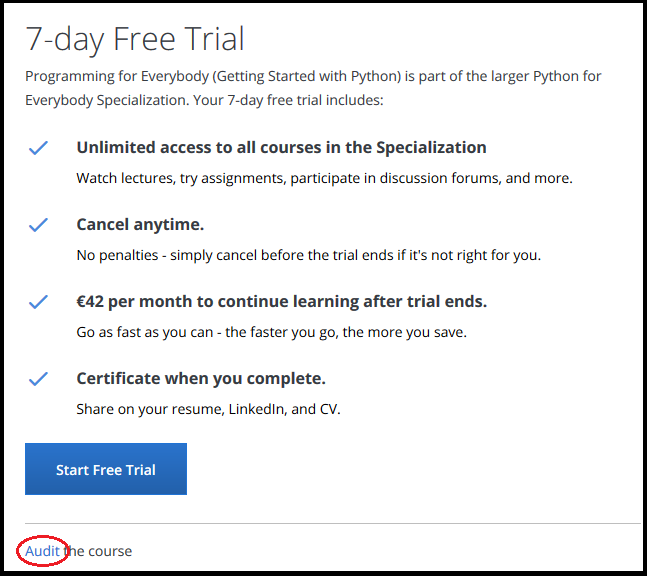Click the horizontal divider above Audit
Viewport: 647px width, 576px height.
[x=330, y=523]
